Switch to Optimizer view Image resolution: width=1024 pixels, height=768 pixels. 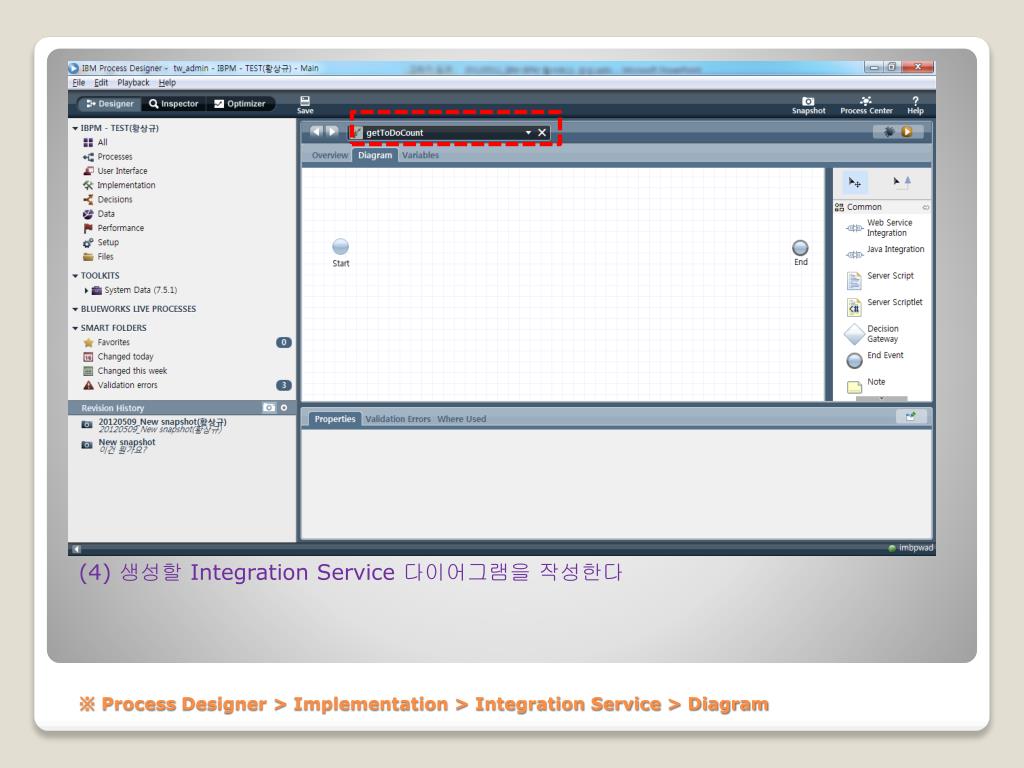[x=240, y=104]
